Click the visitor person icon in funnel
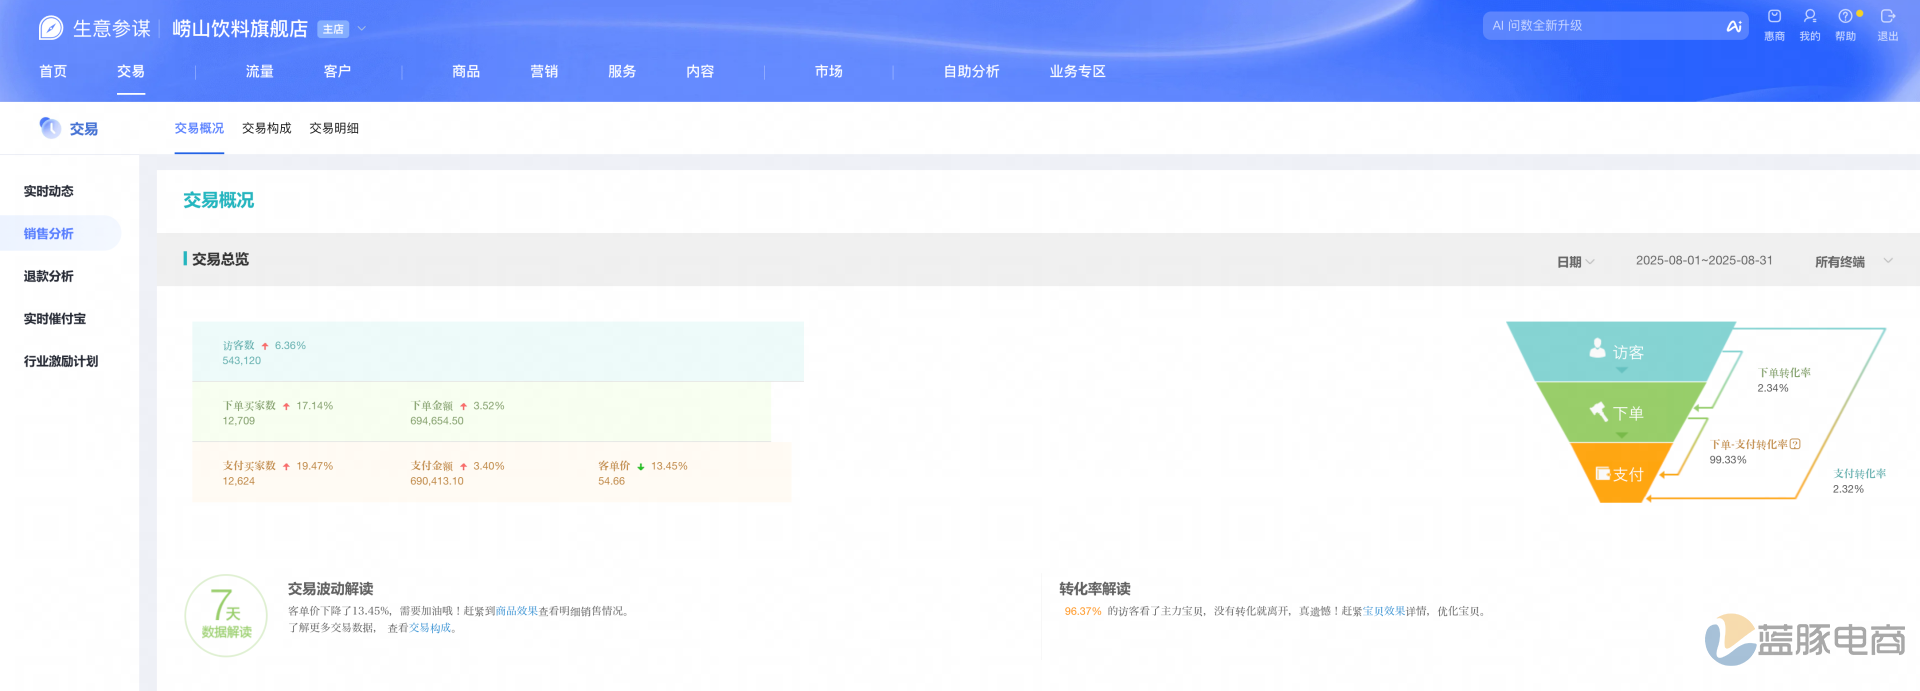 [x=1597, y=348]
